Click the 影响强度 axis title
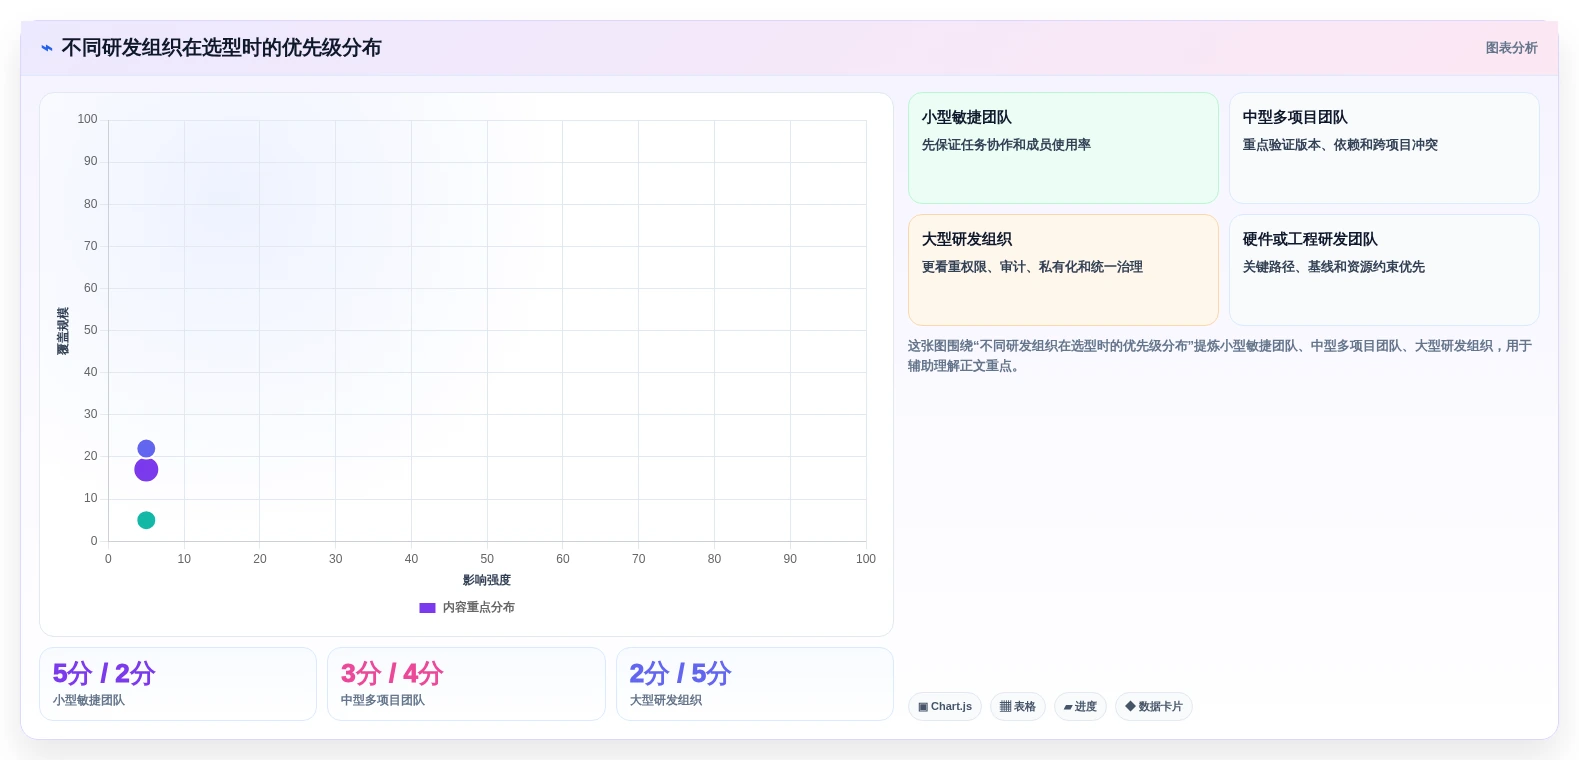 tap(487, 580)
